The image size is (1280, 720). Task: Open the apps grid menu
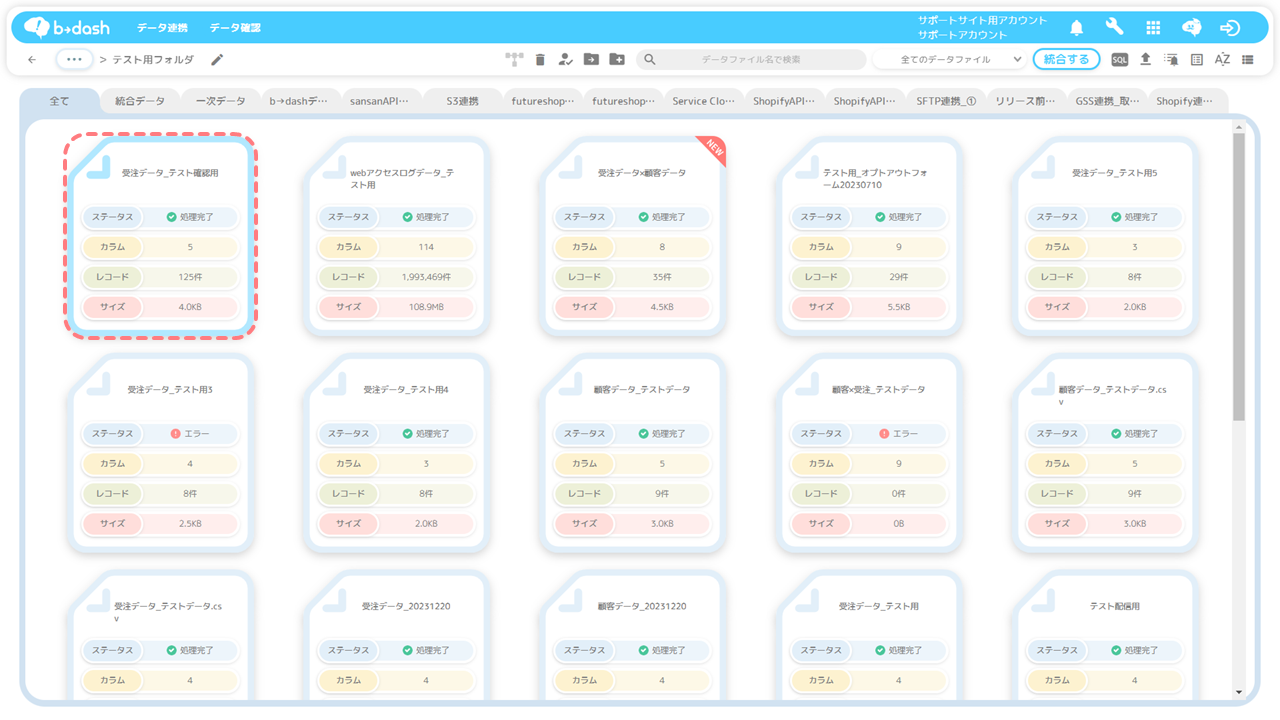tap(1153, 27)
